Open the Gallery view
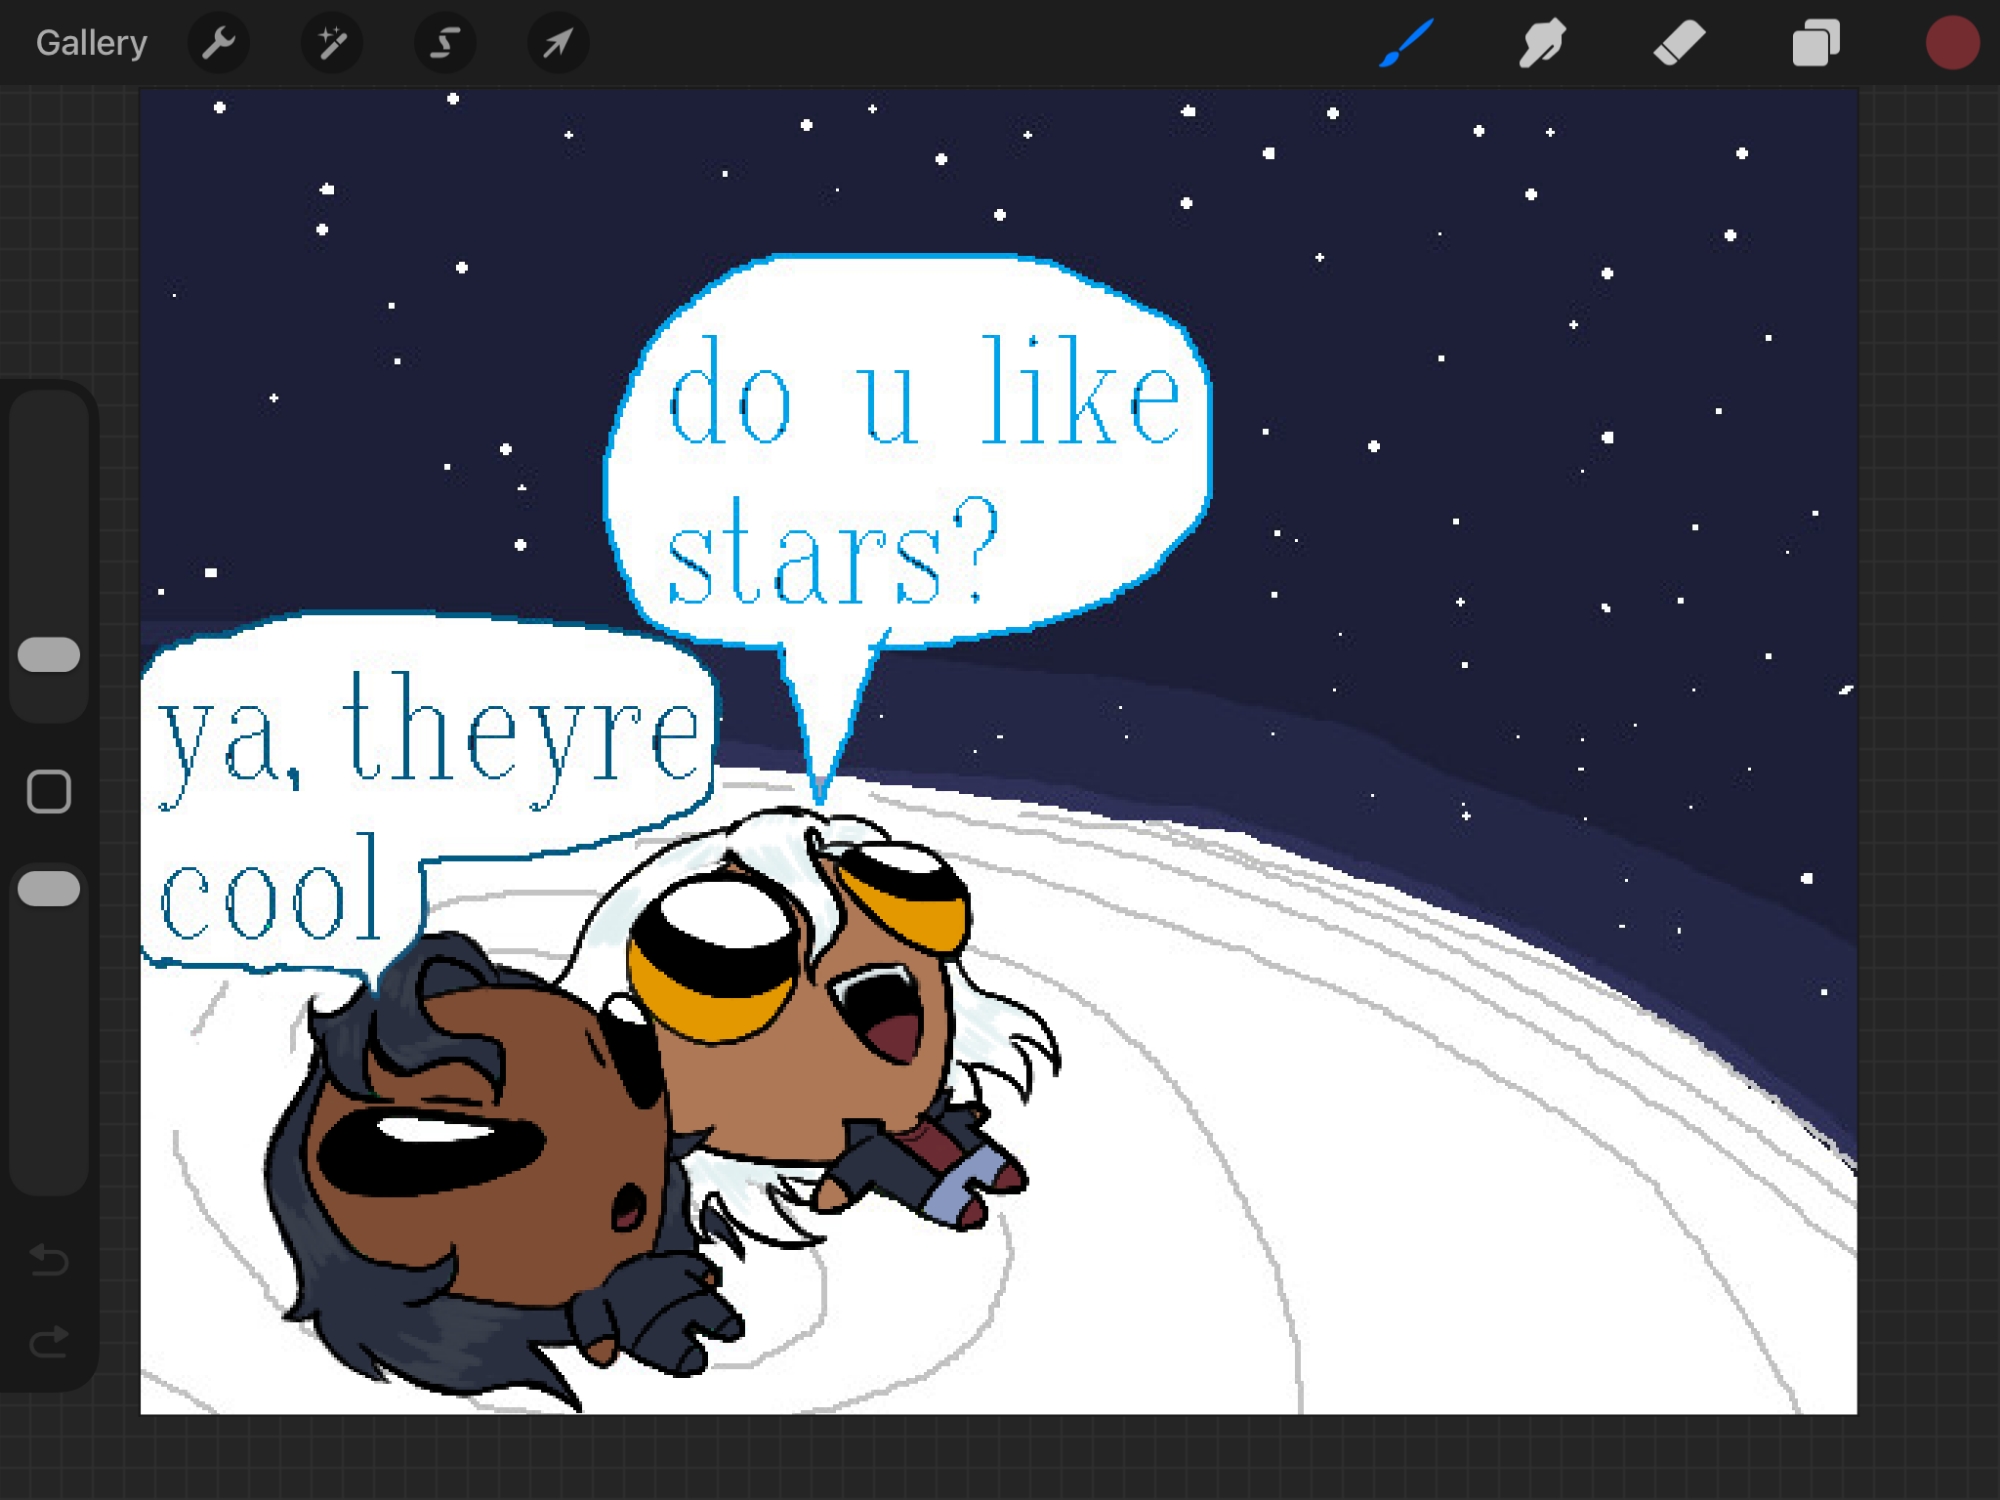 (x=91, y=43)
